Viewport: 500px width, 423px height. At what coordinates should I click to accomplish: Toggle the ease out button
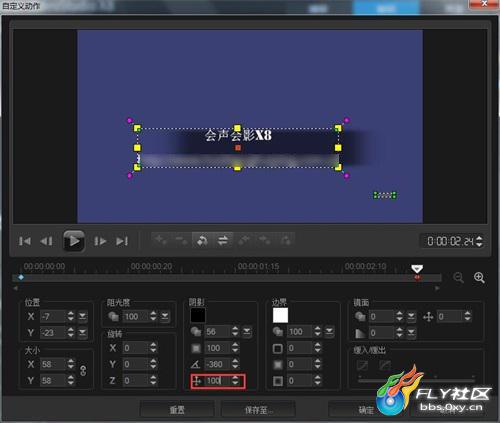tap(385, 366)
